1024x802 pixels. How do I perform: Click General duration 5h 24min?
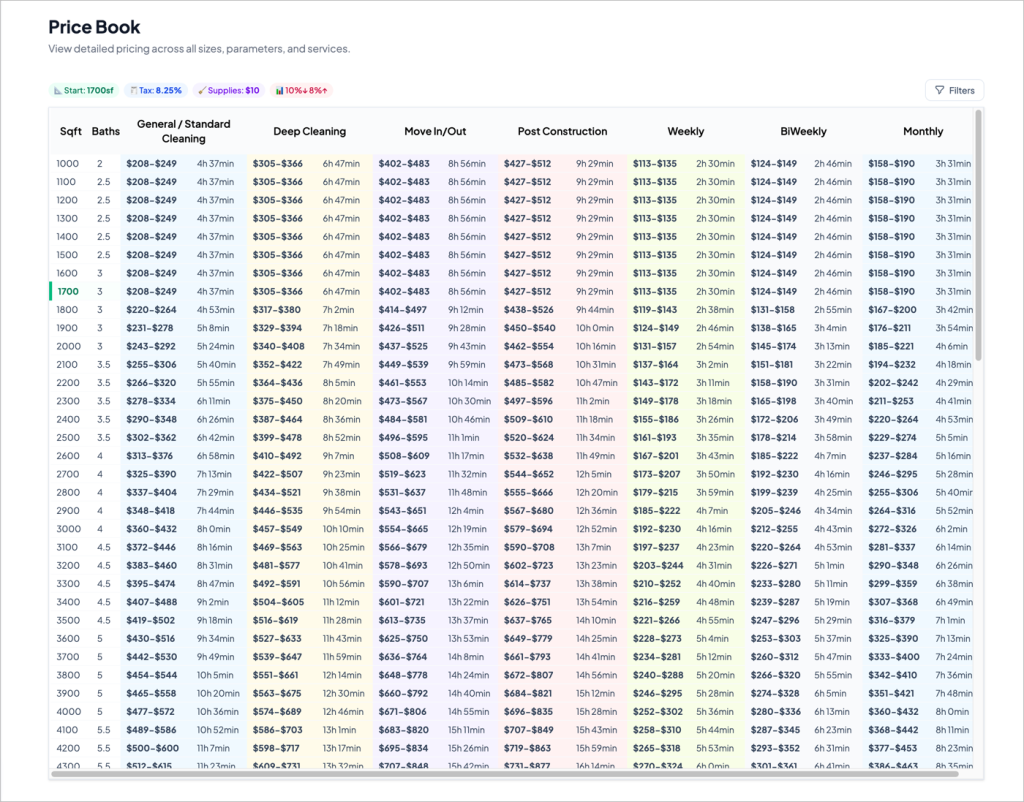click(x=215, y=346)
